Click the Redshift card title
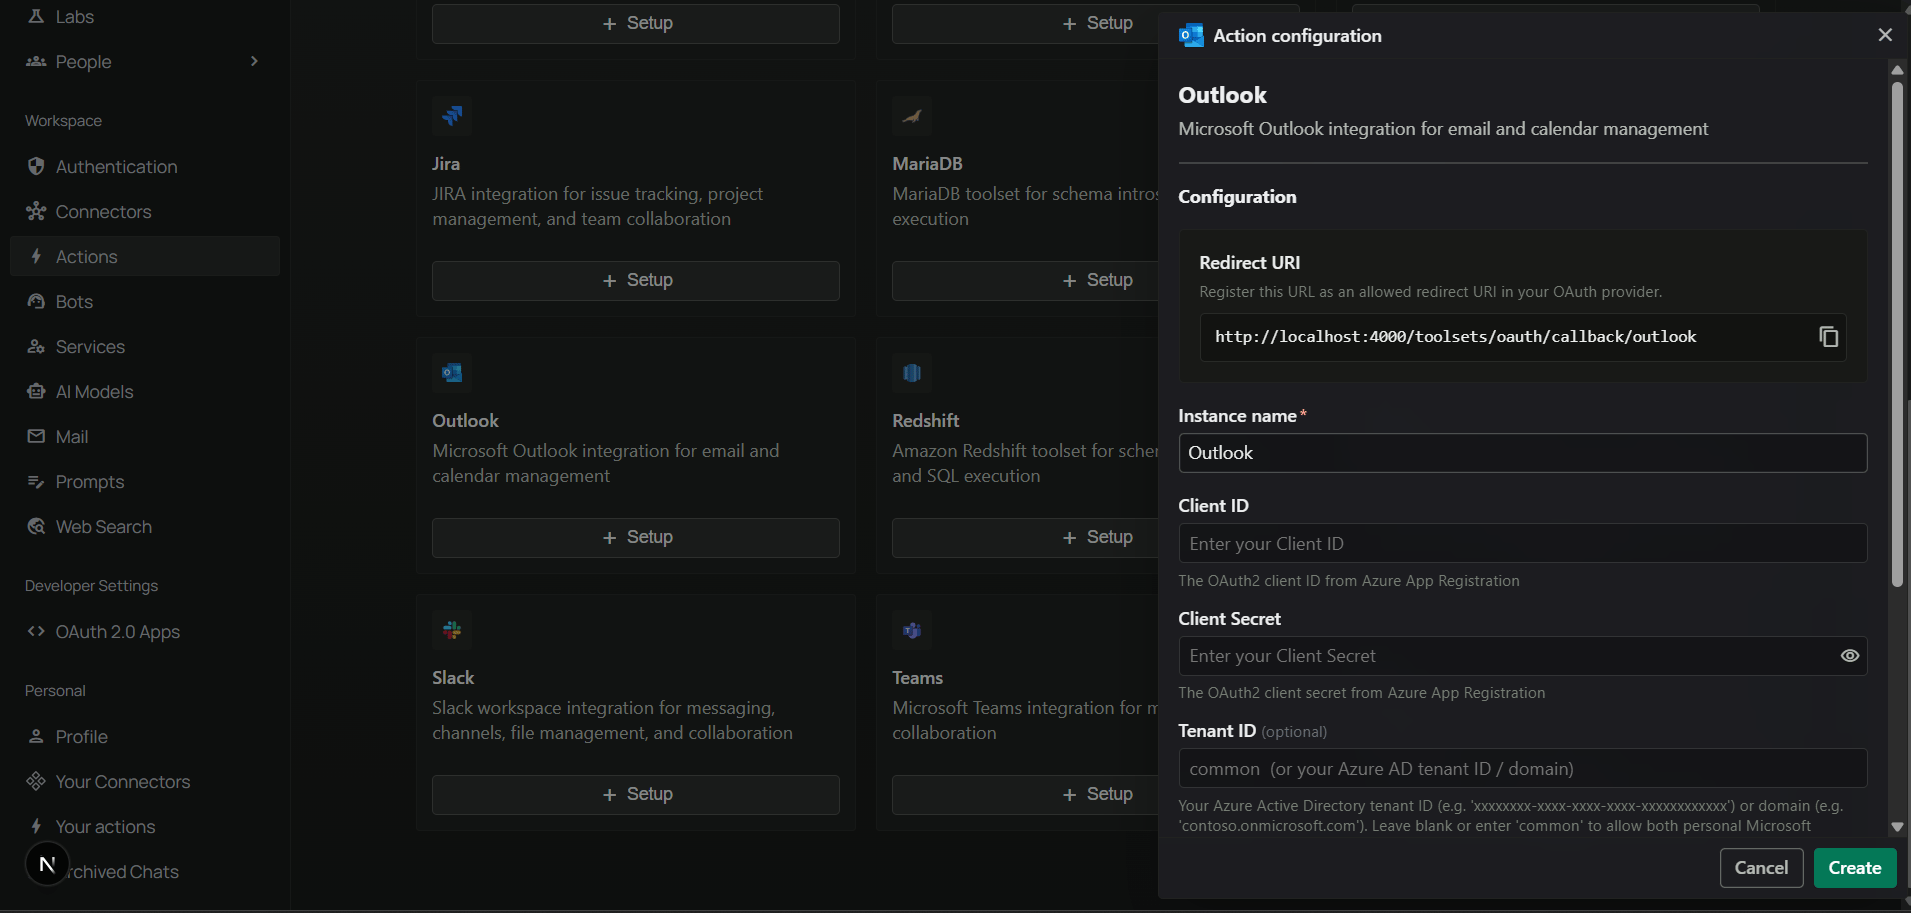The height and width of the screenshot is (913, 1911). (926, 420)
